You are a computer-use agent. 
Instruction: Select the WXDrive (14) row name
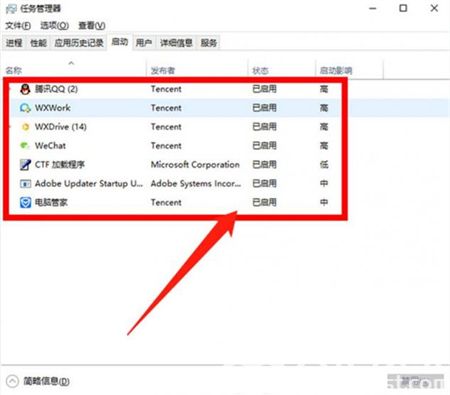tap(61, 127)
